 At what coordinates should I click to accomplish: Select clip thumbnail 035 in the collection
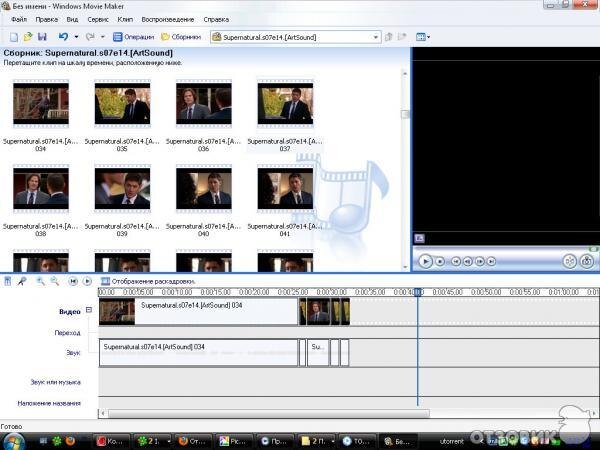[122, 104]
